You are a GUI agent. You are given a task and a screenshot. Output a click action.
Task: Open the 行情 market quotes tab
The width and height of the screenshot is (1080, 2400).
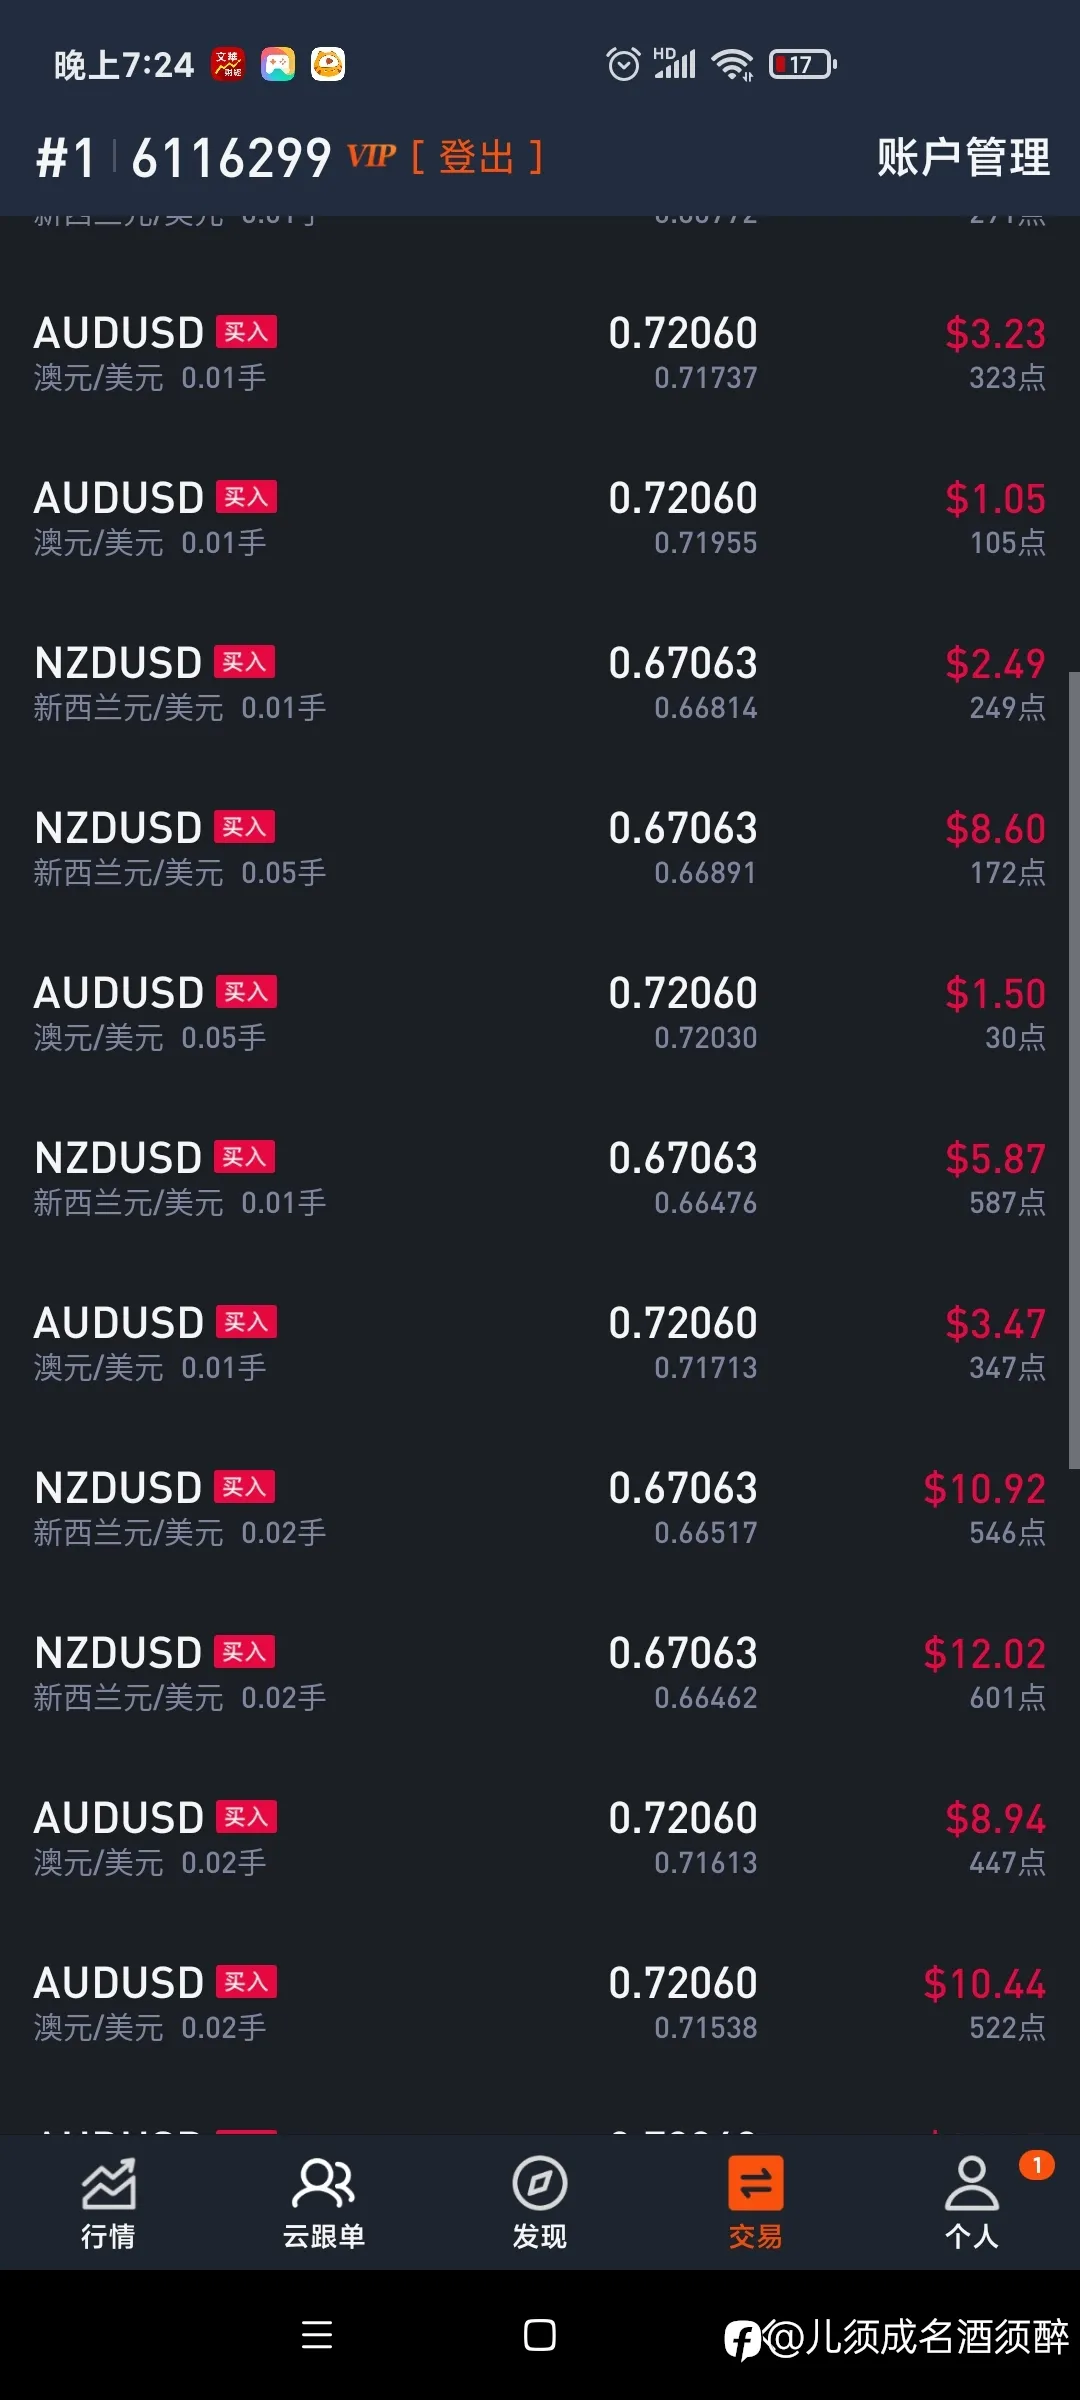point(108,2203)
